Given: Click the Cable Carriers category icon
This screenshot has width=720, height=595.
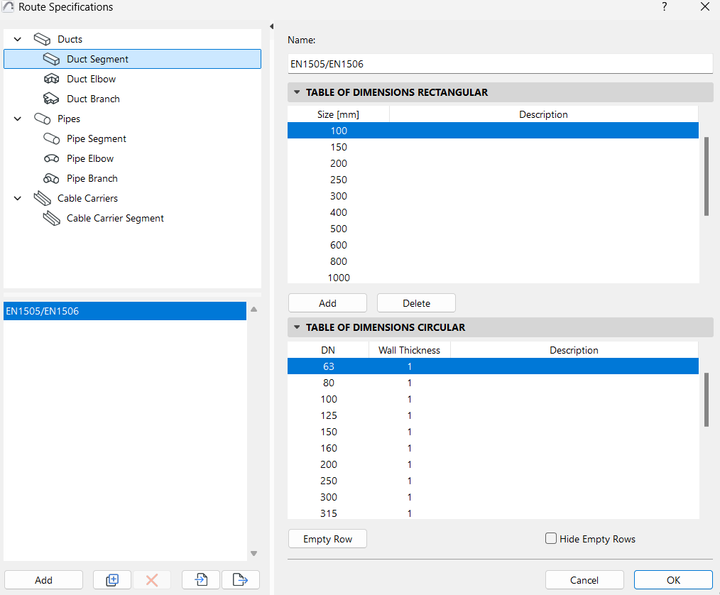Looking at the screenshot, I should [42, 198].
